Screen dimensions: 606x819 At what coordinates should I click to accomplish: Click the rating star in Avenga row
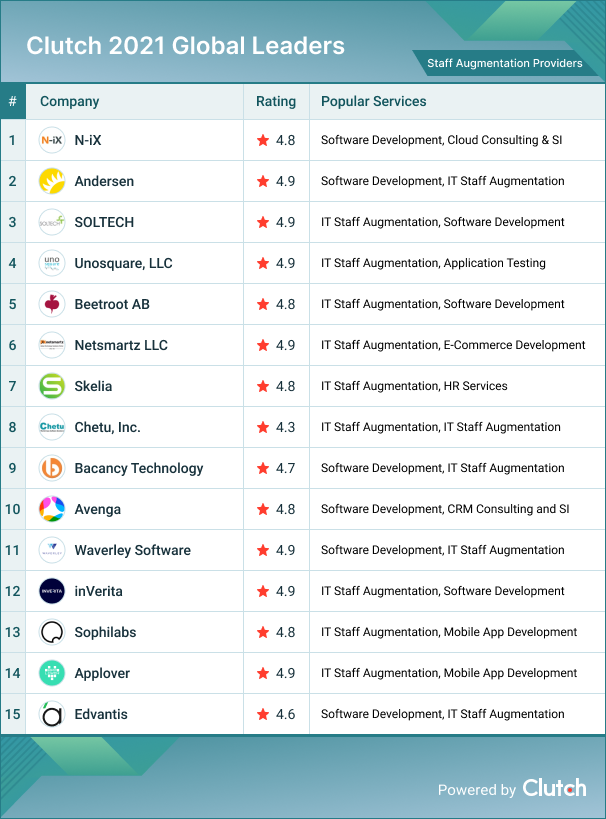263,509
